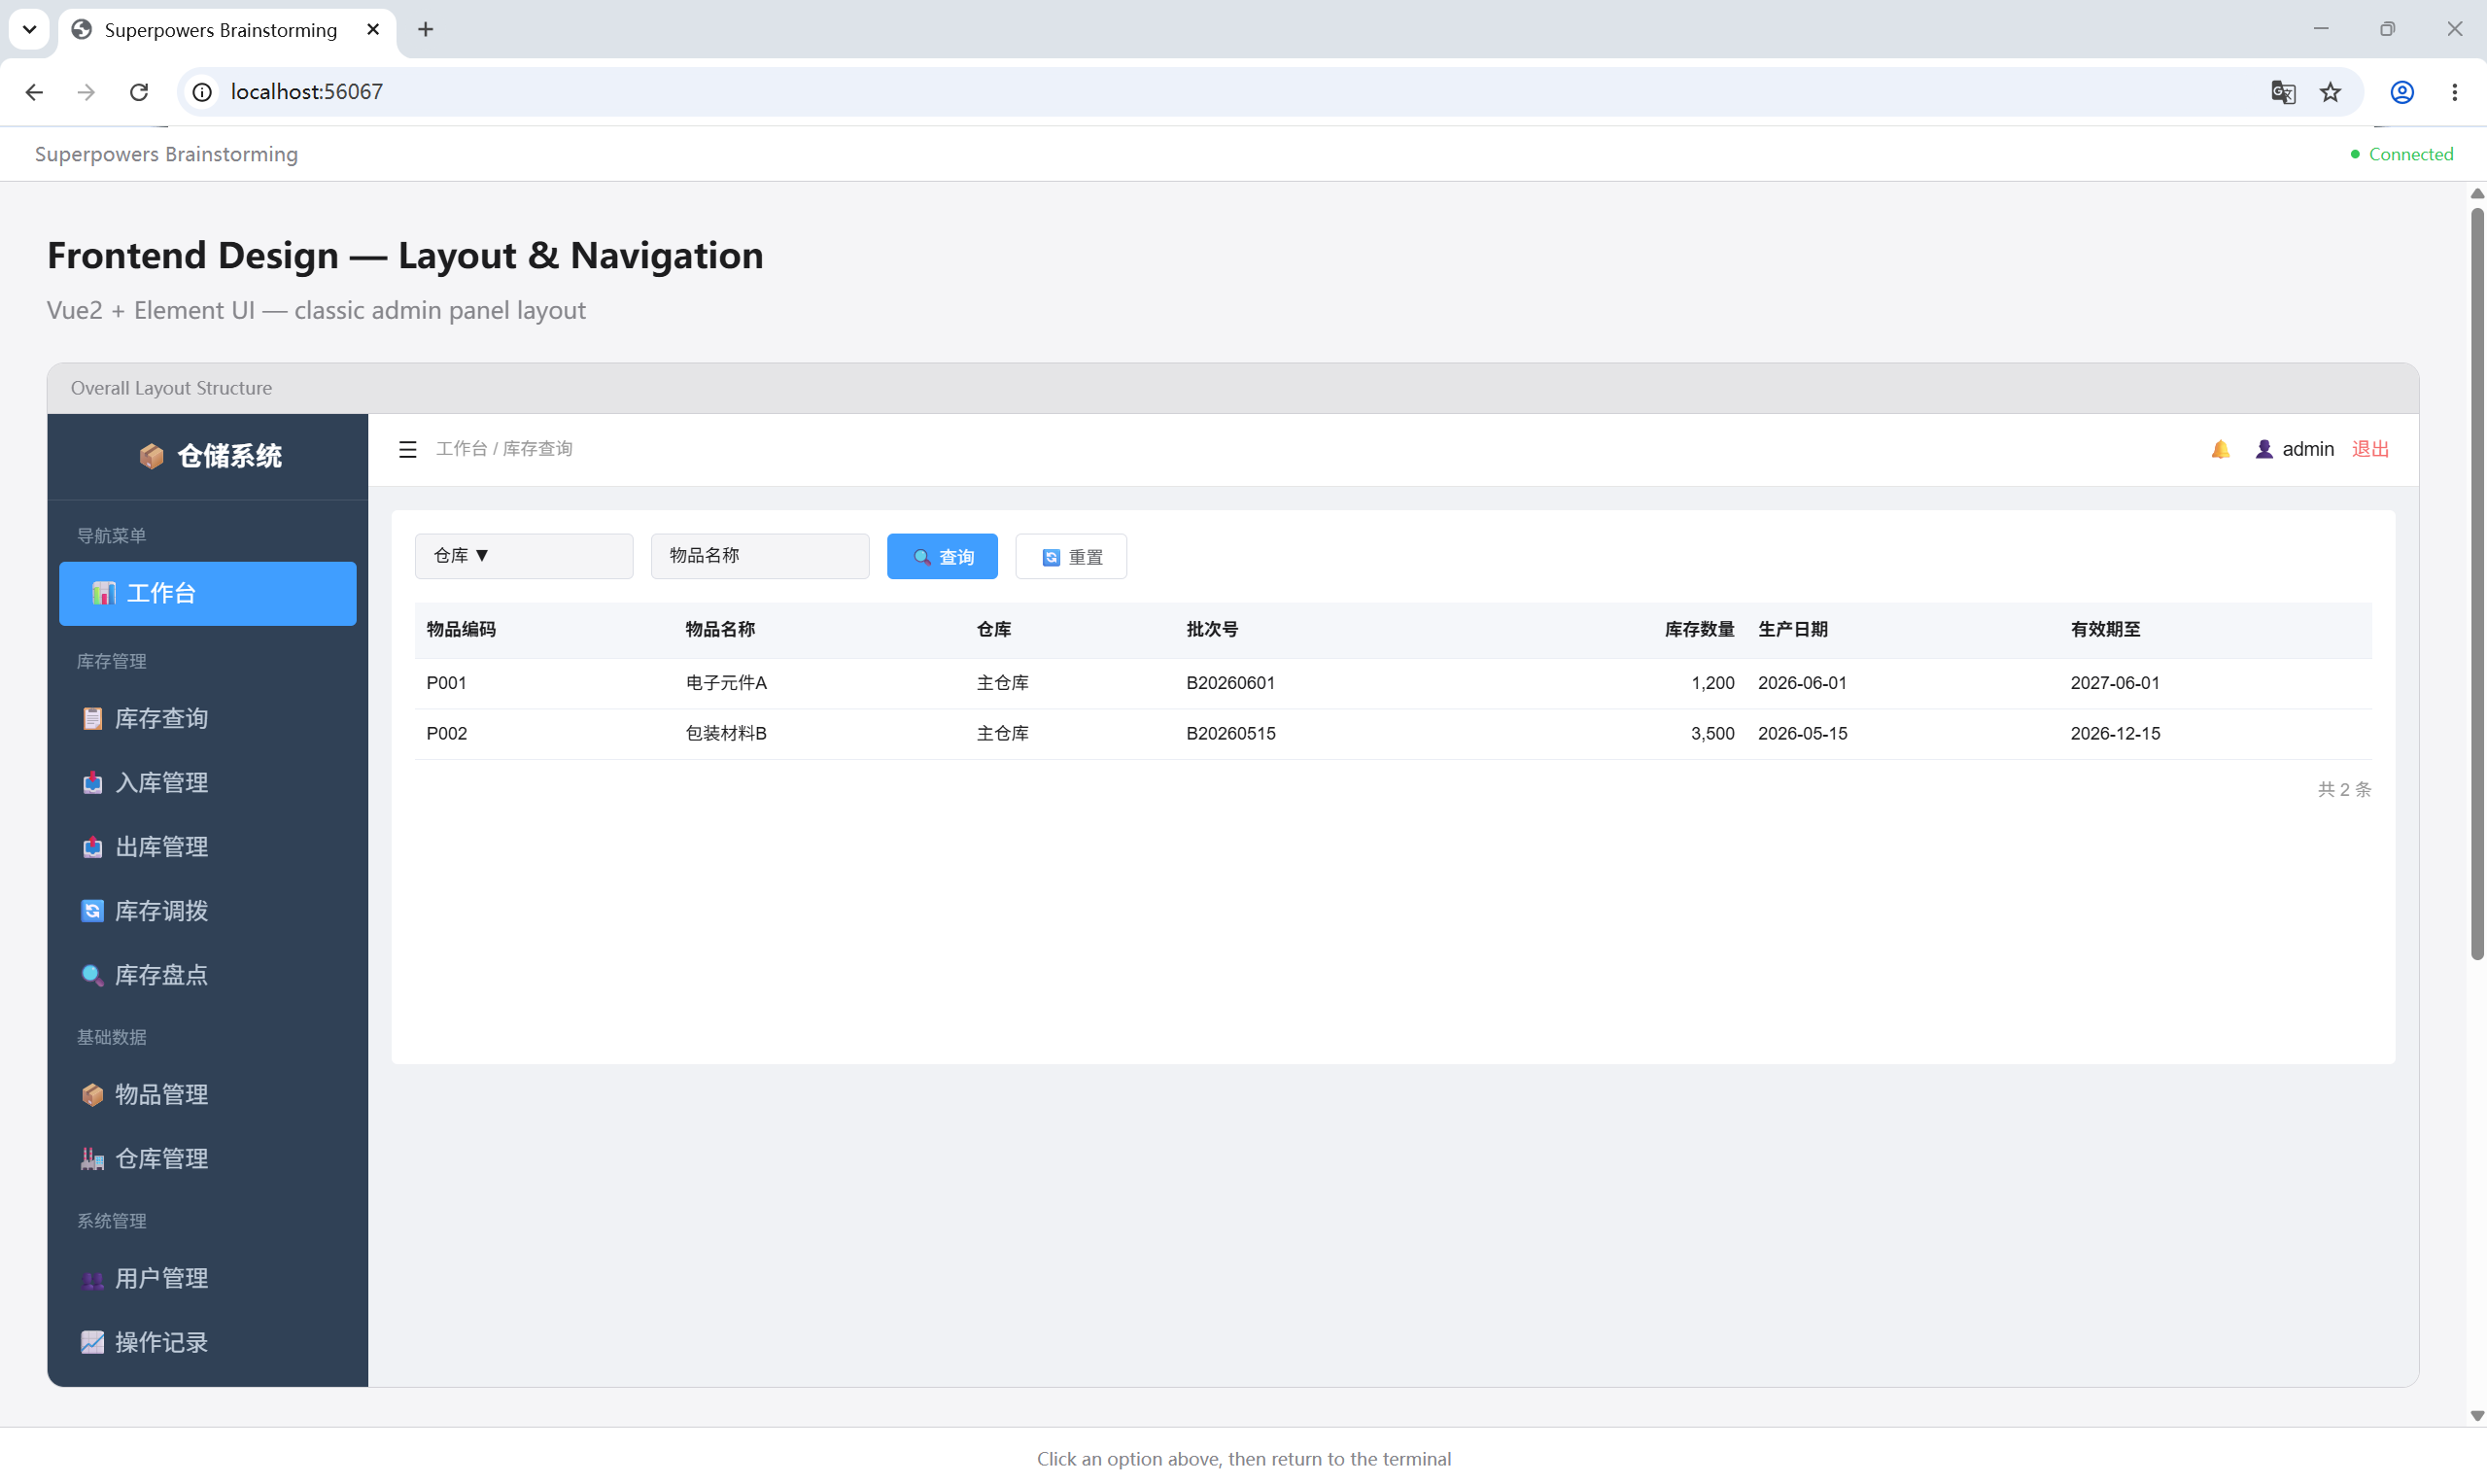Image resolution: width=2487 pixels, height=1484 pixels.
Task: Click the admin username text
Action: pos(2308,449)
